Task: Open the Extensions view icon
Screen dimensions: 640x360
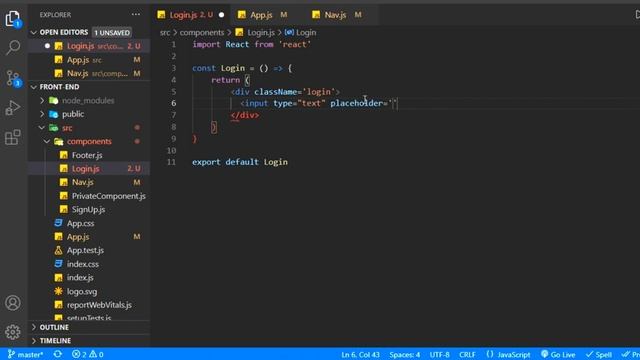Action: pyautogui.click(x=13, y=137)
